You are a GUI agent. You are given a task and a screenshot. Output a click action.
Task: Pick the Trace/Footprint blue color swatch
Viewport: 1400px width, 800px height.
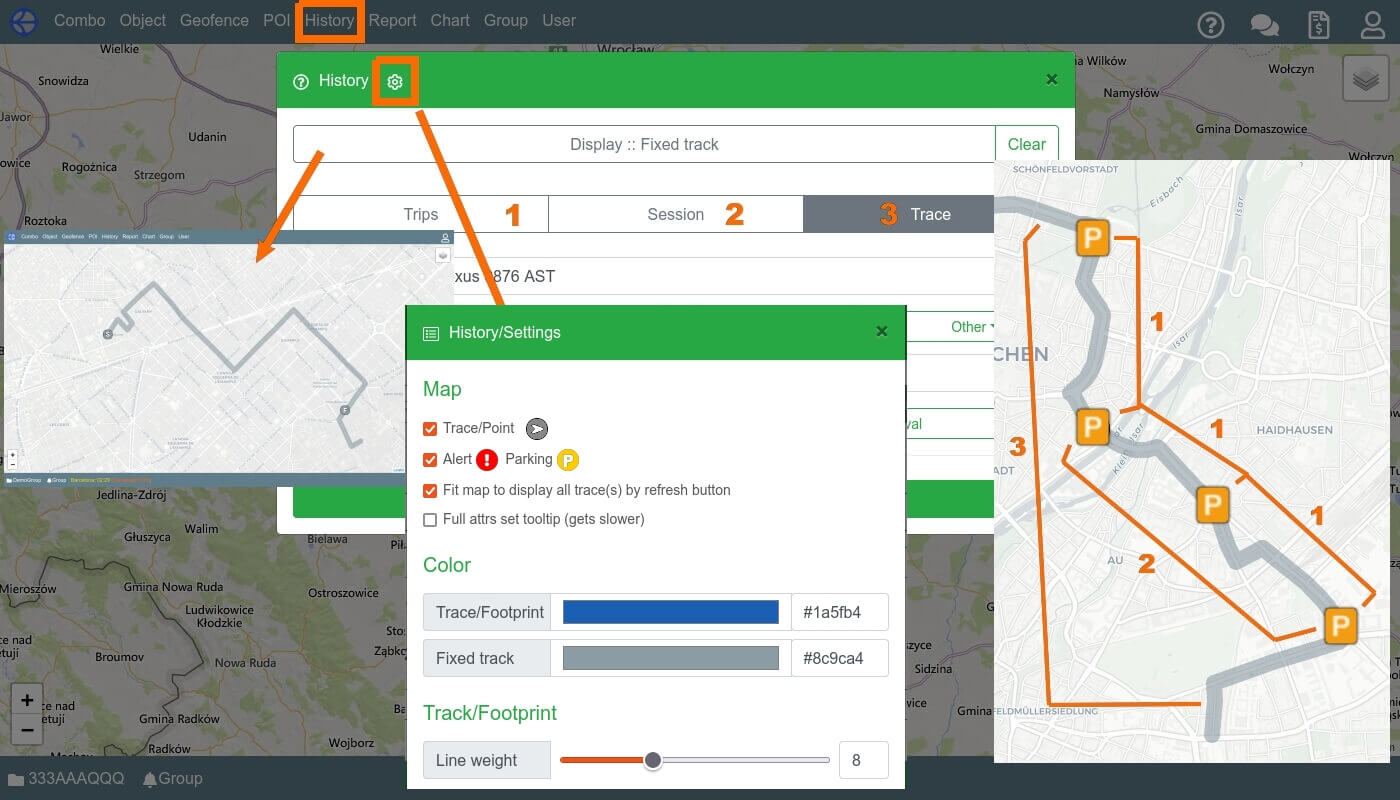point(670,612)
